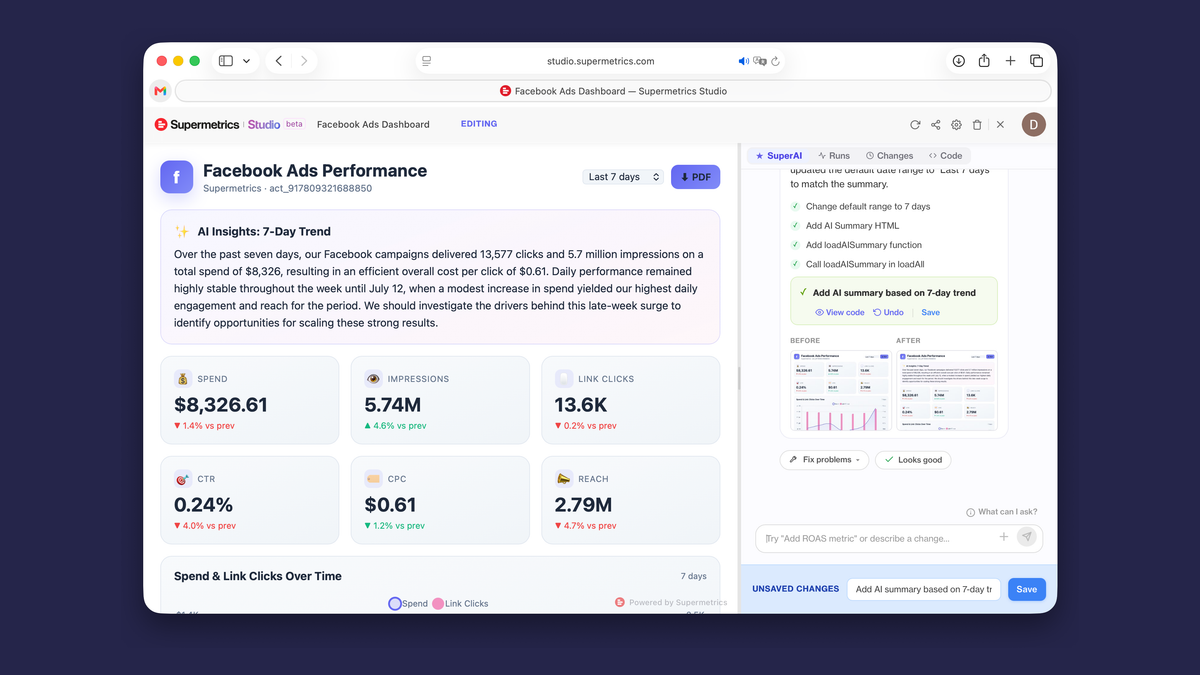Click the browser forward arrow
This screenshot has height=675, width=1200.
click(x=304, y=61)
